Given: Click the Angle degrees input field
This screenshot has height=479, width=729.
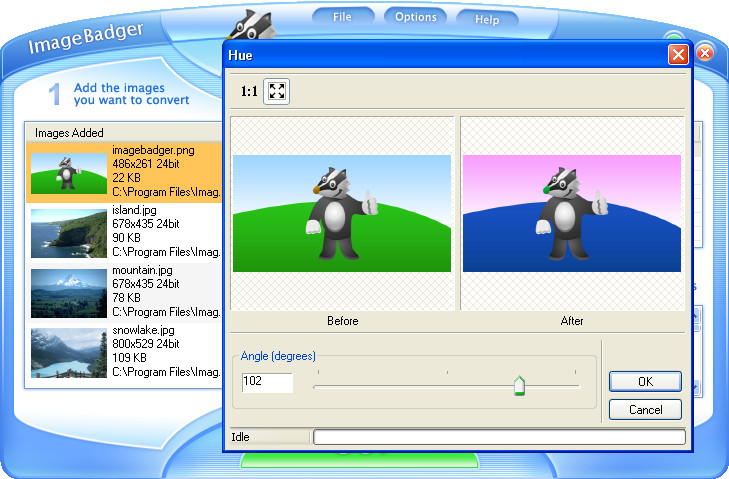Looking at the screenshot, I should 267,382.
